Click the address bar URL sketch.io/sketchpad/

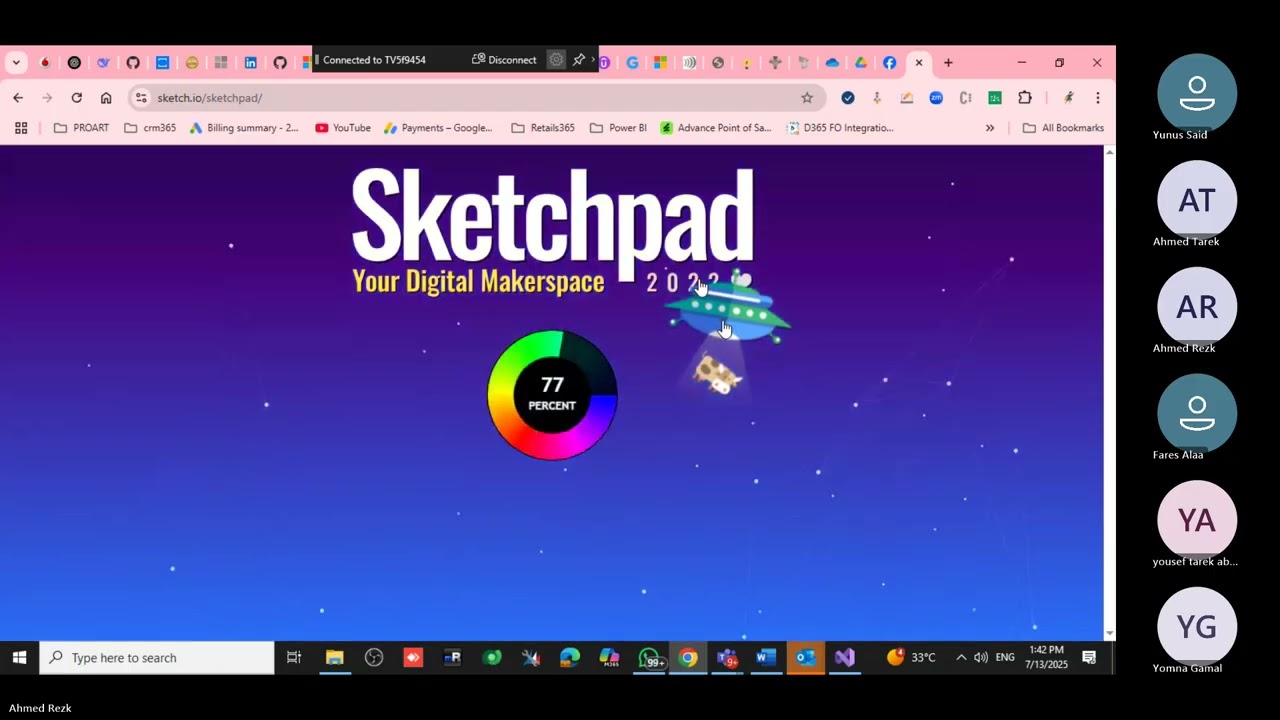click(x=210, y=98)
